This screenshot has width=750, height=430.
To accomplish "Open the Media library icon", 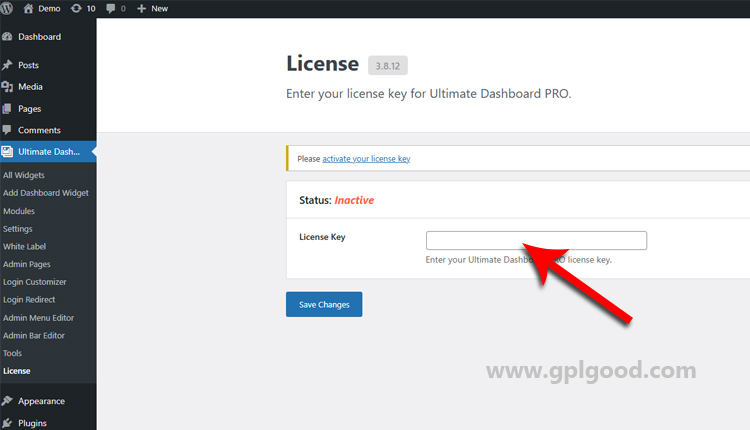I will tap(8, 87).
